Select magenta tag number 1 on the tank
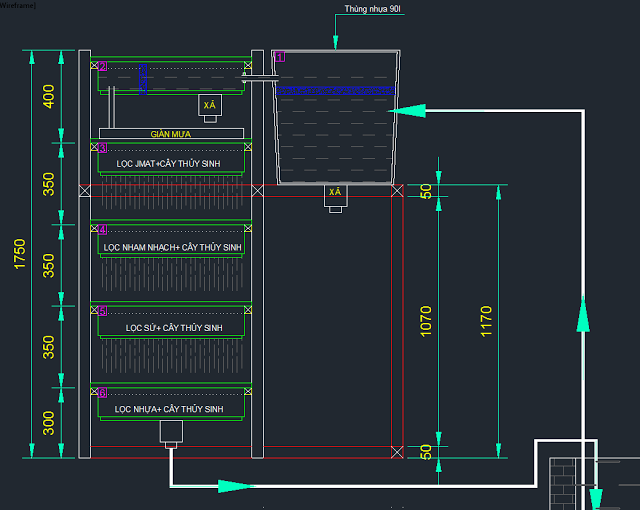640x510 pixels. tap(281, 57)
